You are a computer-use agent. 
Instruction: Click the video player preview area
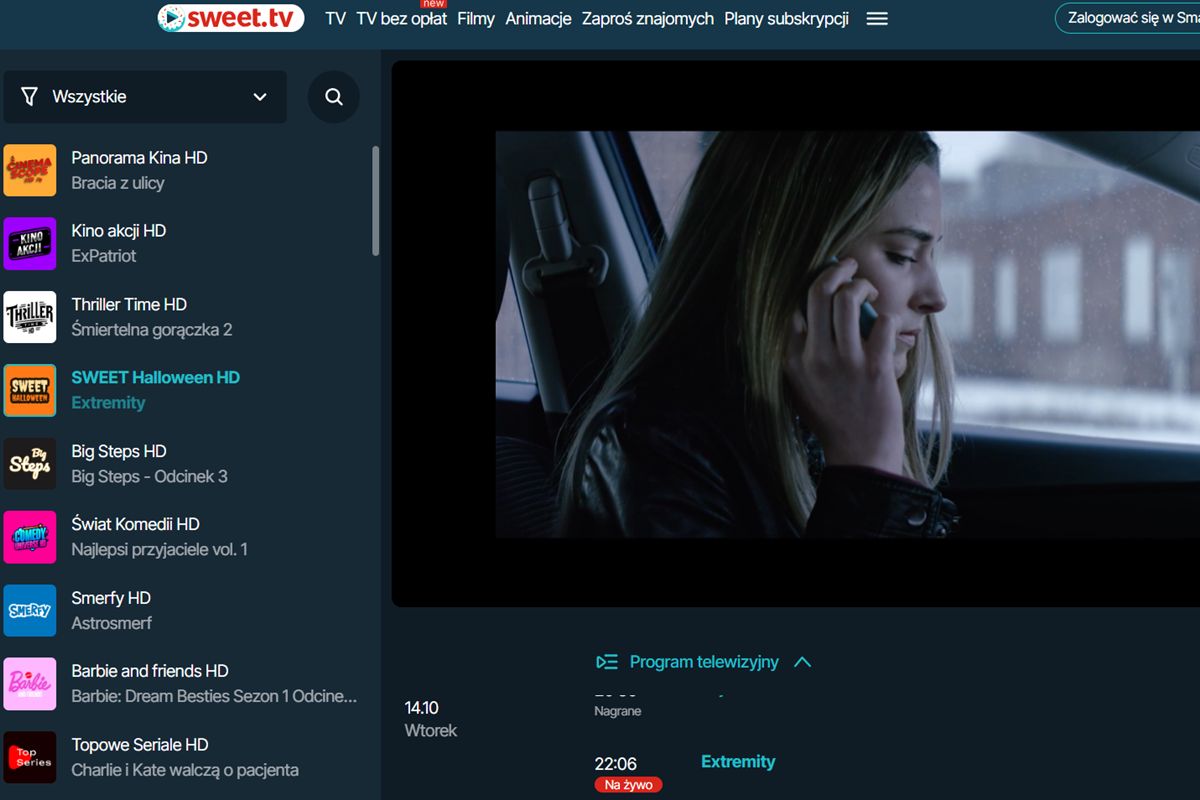(795, 334)
